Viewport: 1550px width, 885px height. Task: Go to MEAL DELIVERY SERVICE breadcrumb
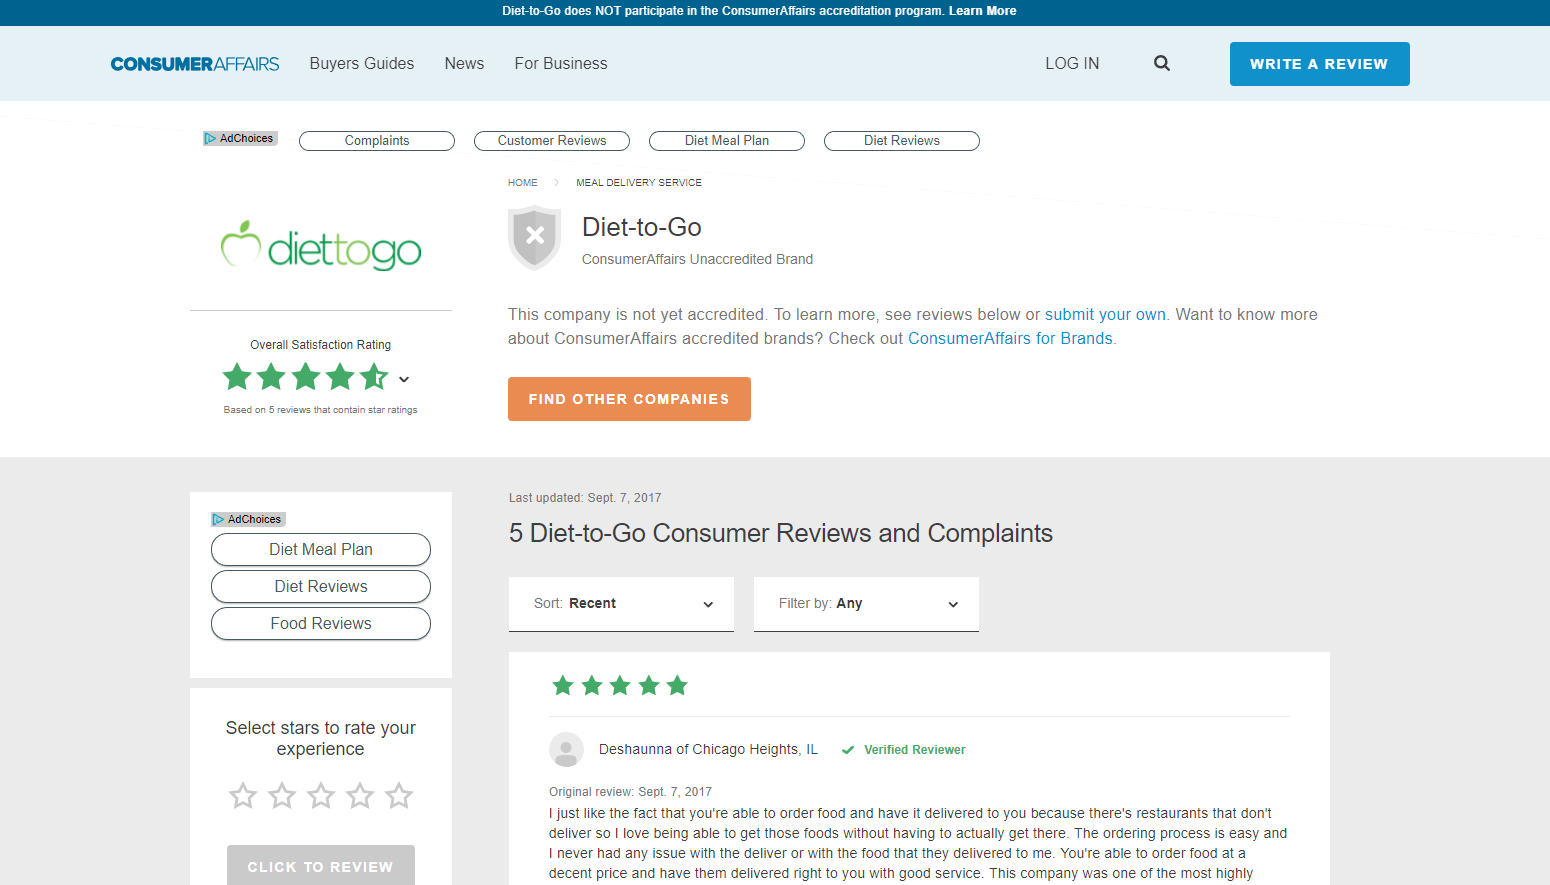[x=639, y=183]
